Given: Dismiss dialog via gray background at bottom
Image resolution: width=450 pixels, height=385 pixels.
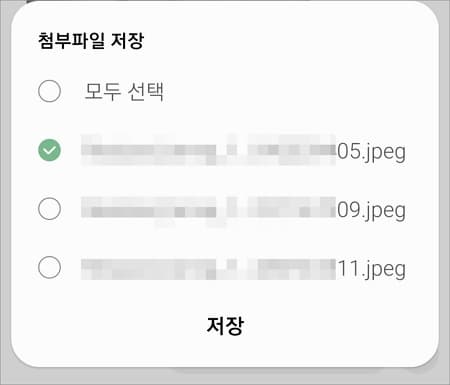Looking at the screenshot, I should tap(225, 377).
